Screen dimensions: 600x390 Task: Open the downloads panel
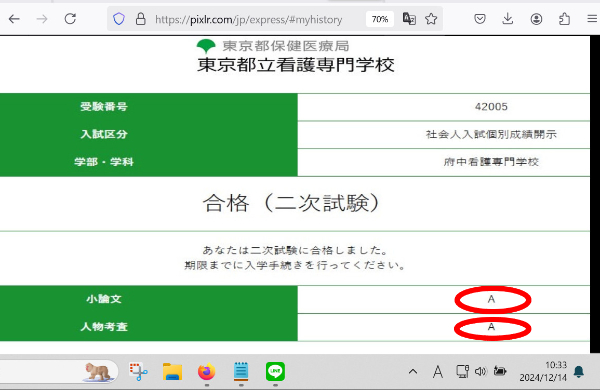pyautogui.click(x=508, y=18)
